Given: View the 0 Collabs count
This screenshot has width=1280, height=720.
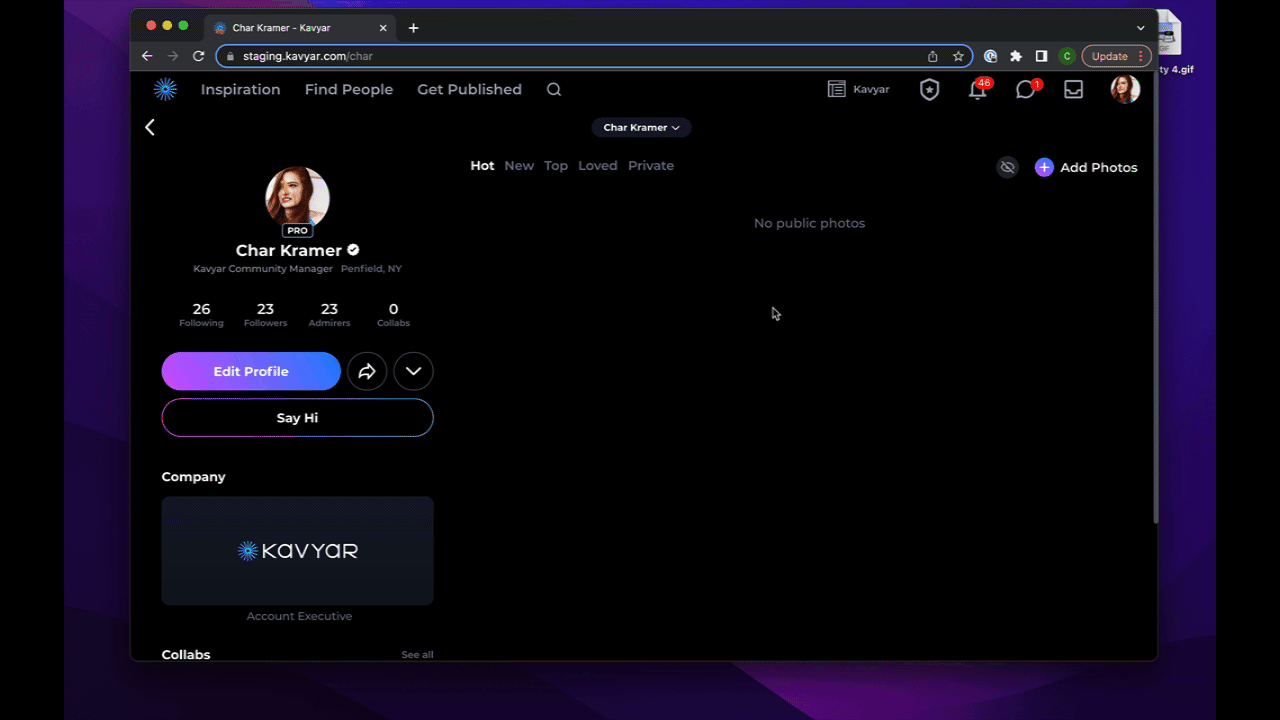Looking at the screenshot, I should tap(393, 315).
